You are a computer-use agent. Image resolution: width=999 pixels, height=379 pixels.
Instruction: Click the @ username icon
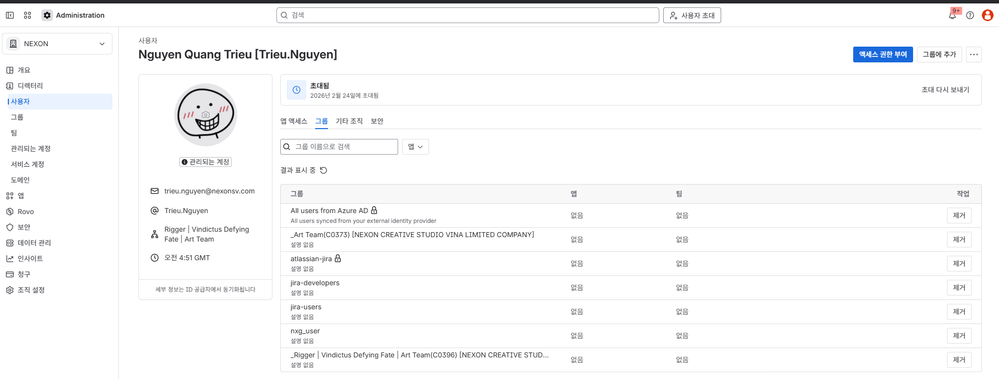pyautogui.click(x=154, y=210)
